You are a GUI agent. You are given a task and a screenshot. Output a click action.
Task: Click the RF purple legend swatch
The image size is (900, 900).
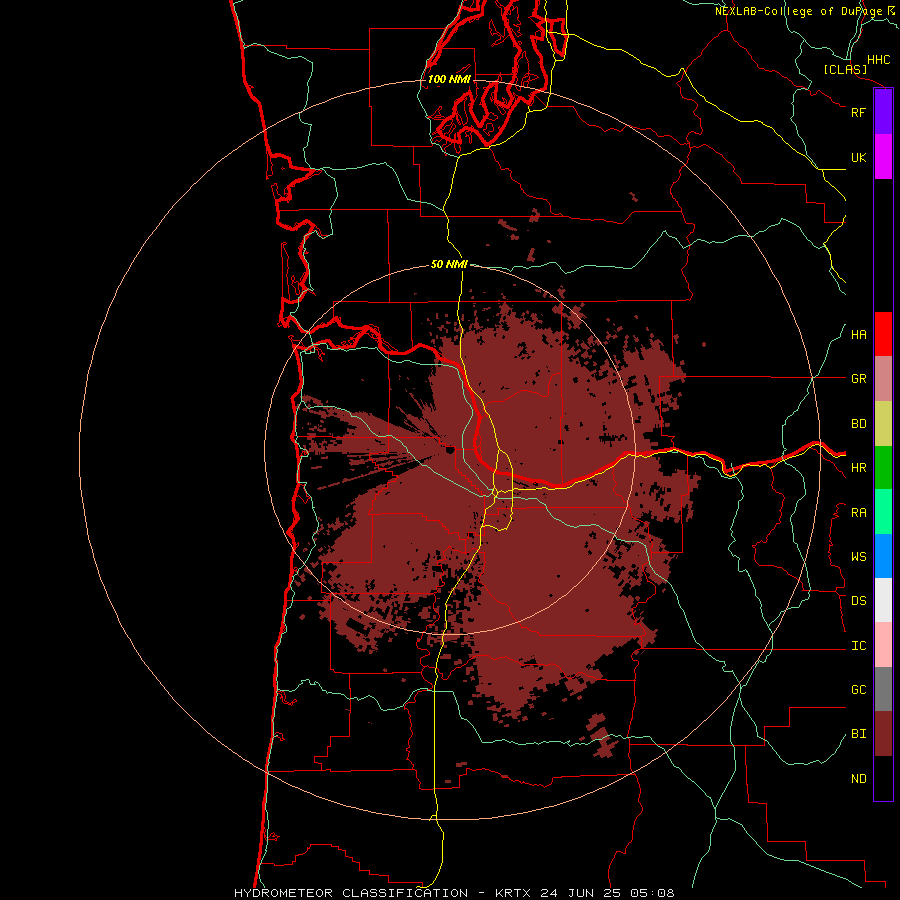[883, 112]
